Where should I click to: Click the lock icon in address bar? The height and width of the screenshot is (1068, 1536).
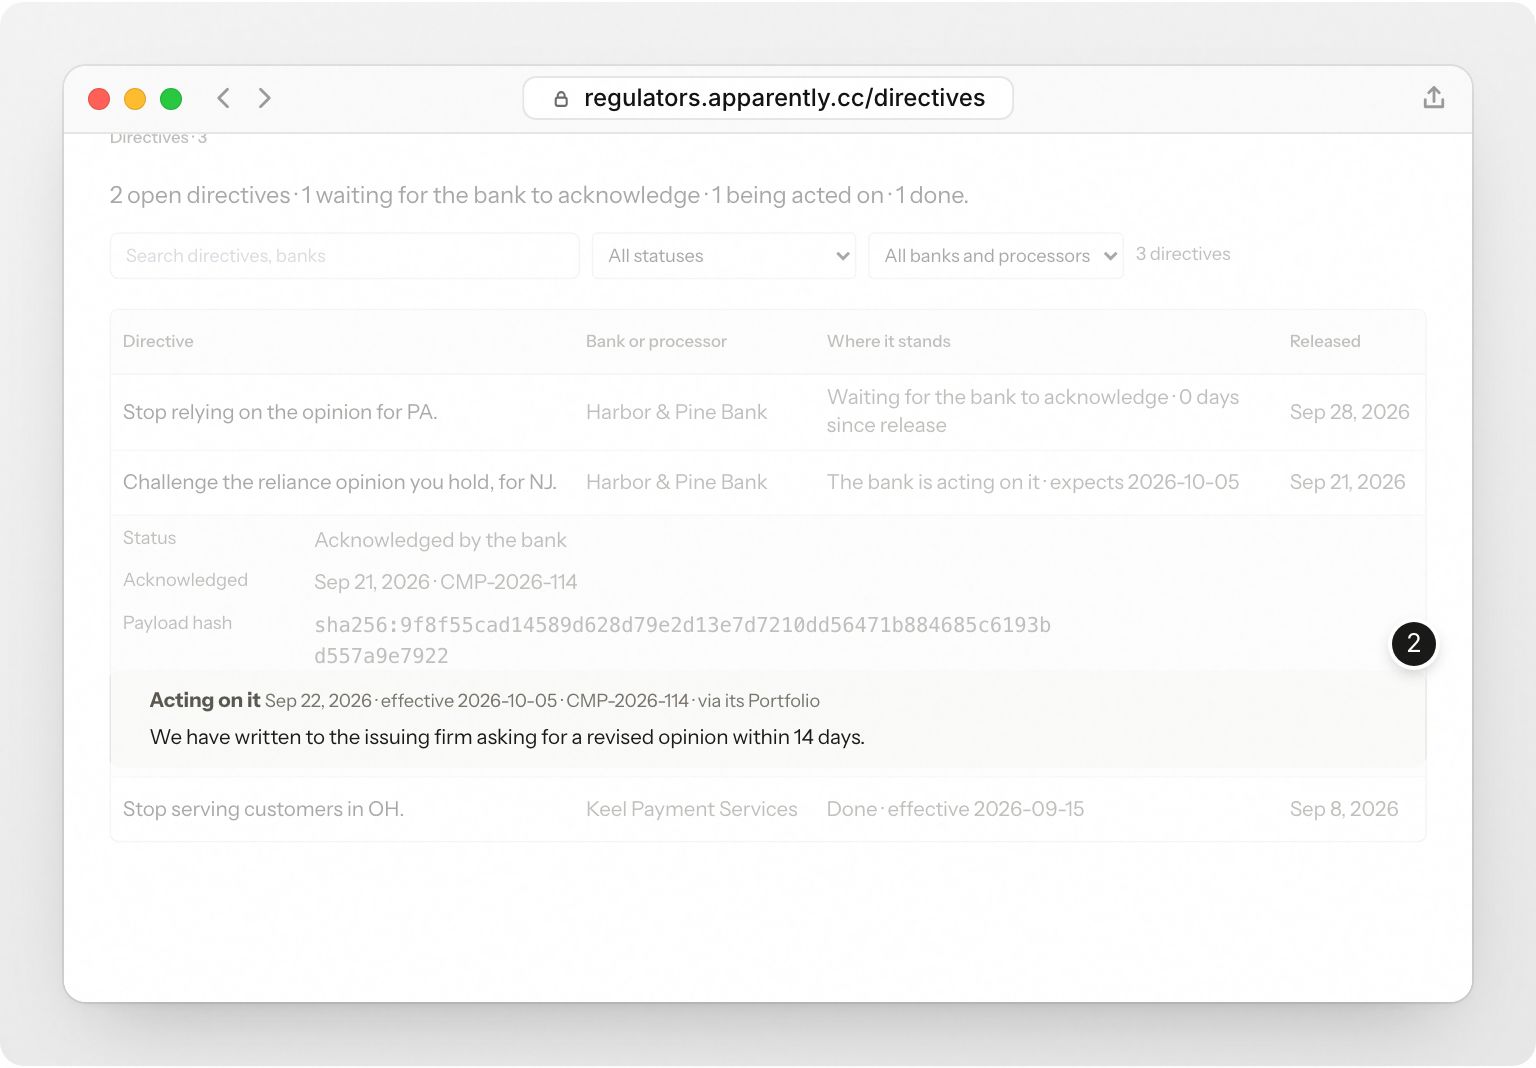[561, 98]
